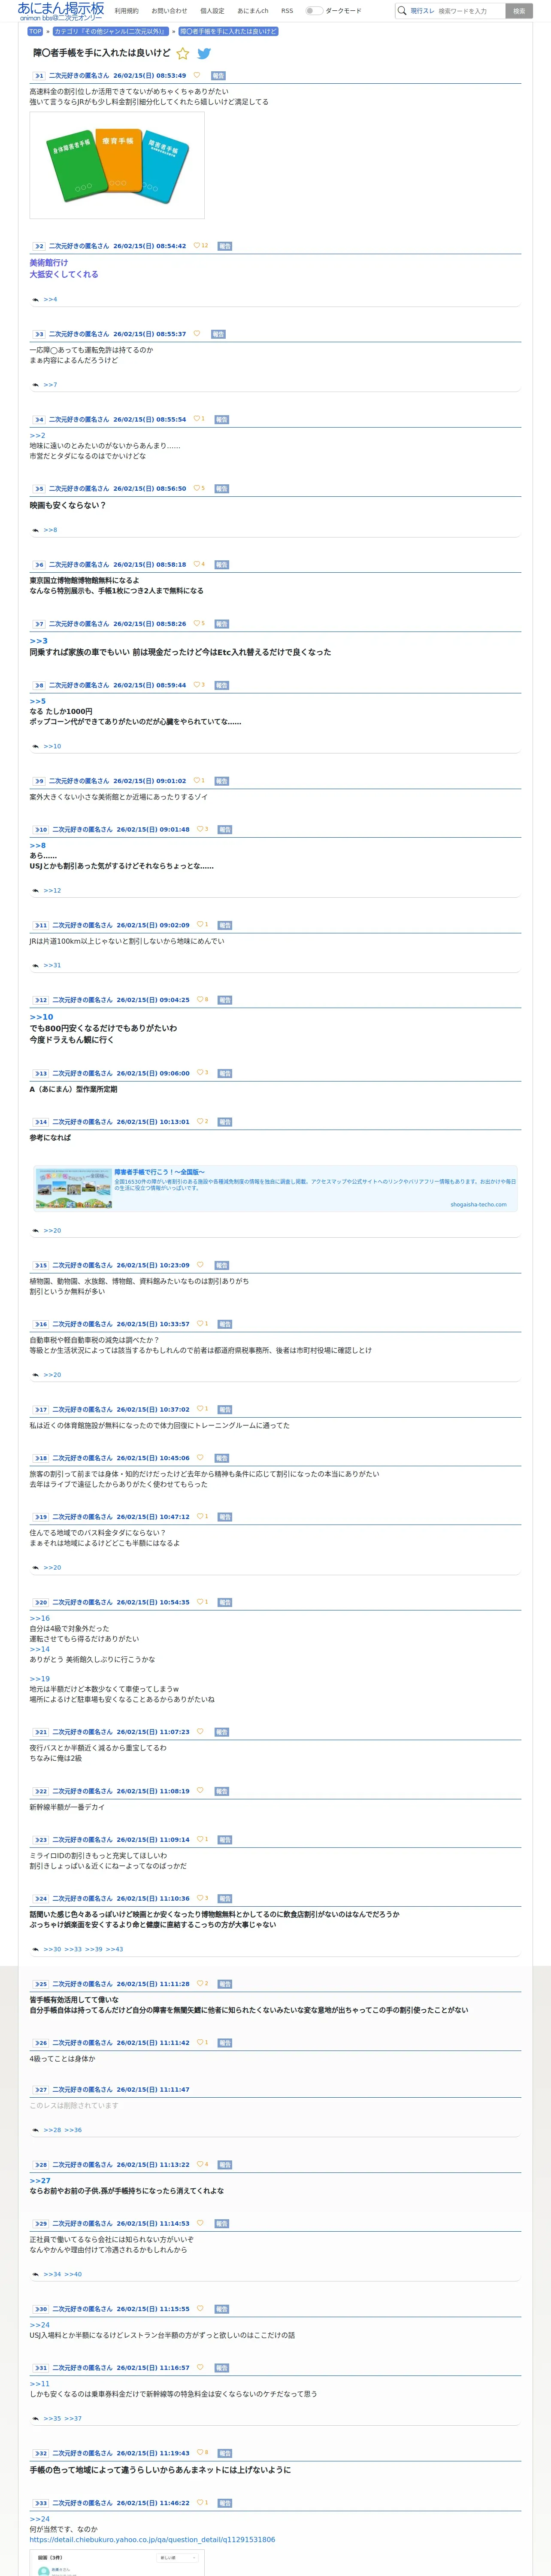Open the RSS link in the header
Viewport: 551px width, 2576px height.
pos(287,11)
